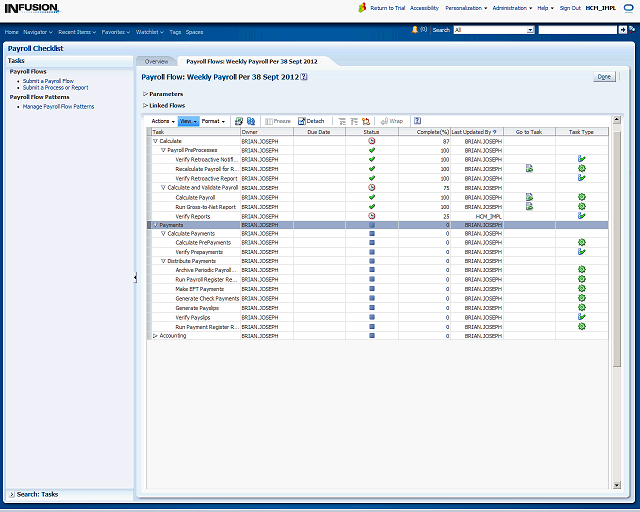Click task type icon for Run PrePayments Register row
640x512 pixels.
581,280
